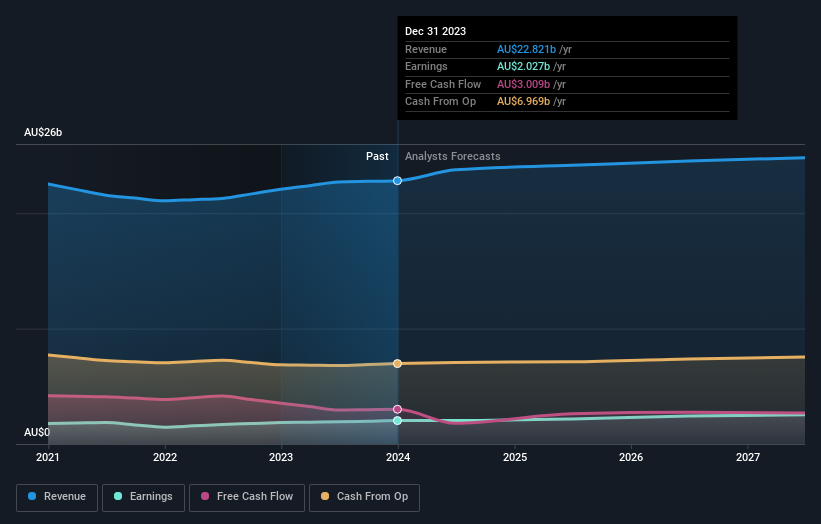
Task: Click the blue Revenue data point at 2024
Action: 397,181
